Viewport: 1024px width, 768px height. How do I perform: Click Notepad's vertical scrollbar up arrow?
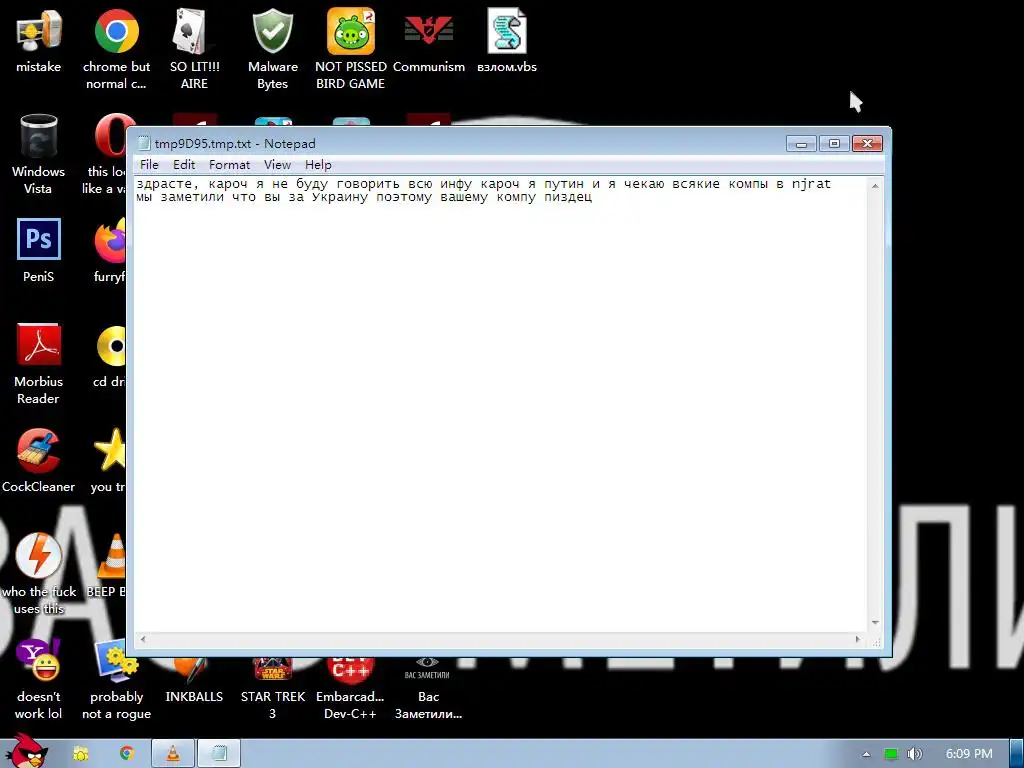pos(875,185)
